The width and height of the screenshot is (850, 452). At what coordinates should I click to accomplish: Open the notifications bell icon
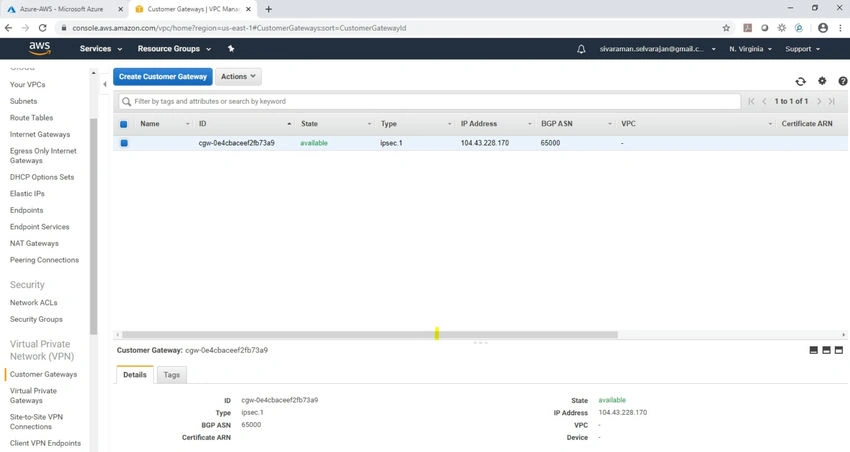click(x=581, y=49)
